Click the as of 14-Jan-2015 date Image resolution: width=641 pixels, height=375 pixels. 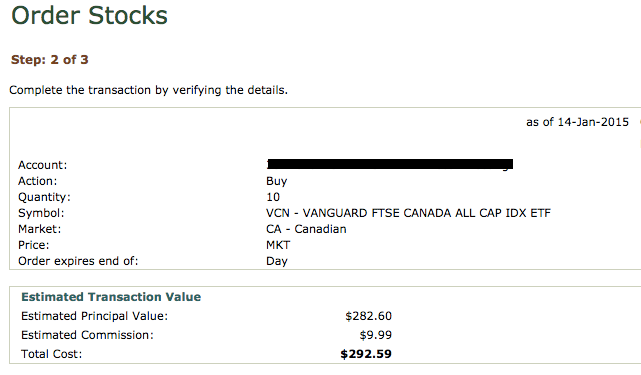click(x=577, y=122)
